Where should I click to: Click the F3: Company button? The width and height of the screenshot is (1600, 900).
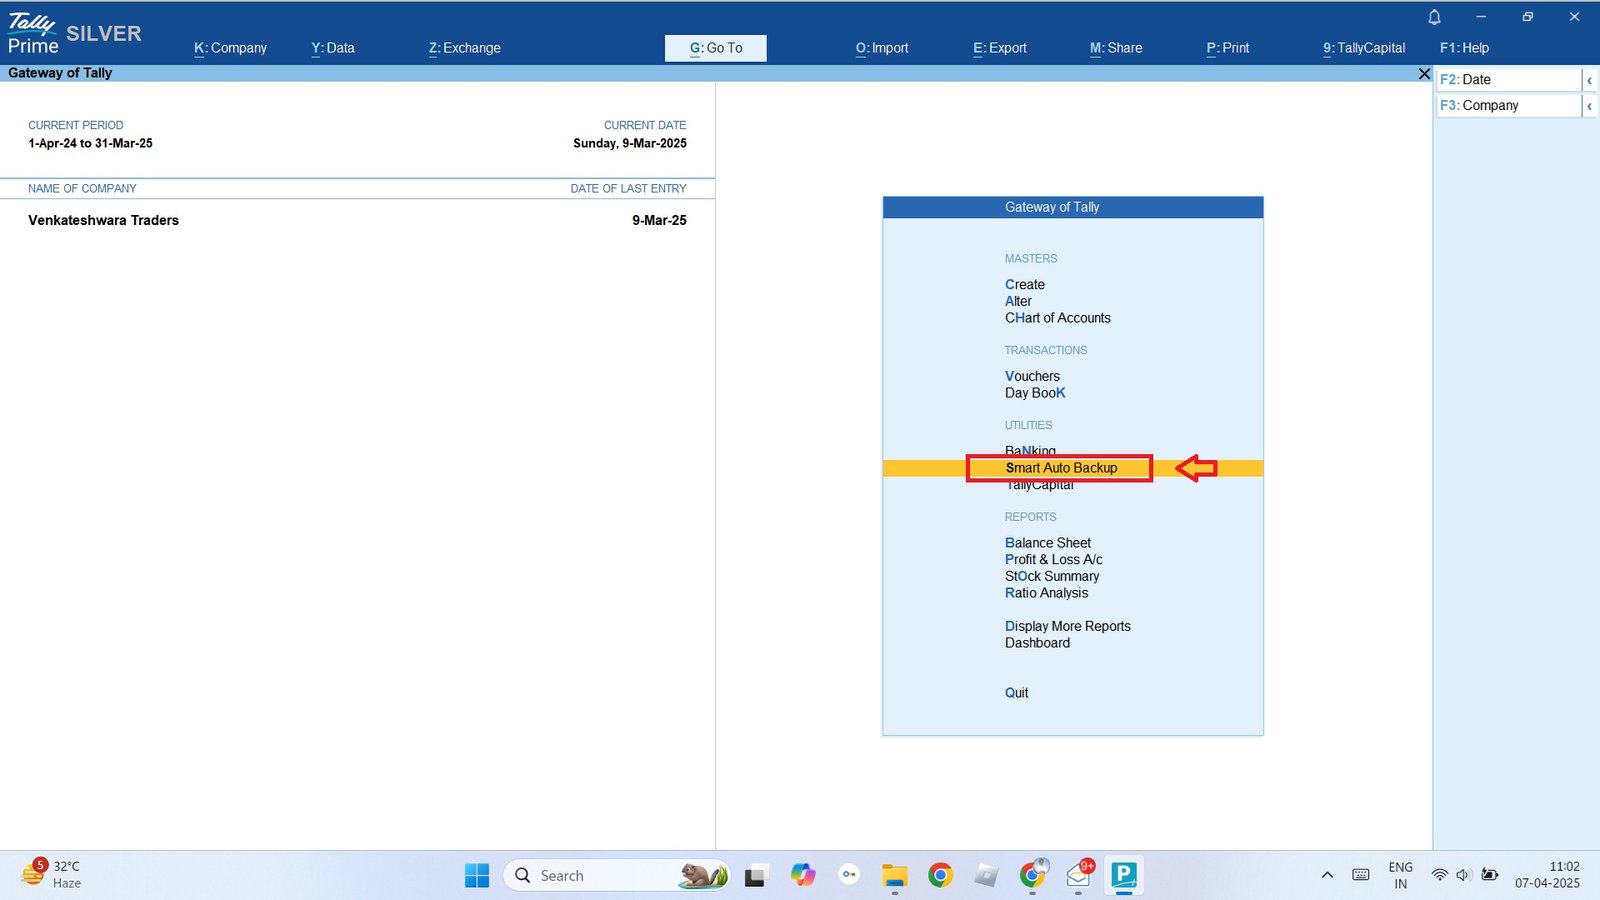pyautogui.click(x=1509, y=106)
